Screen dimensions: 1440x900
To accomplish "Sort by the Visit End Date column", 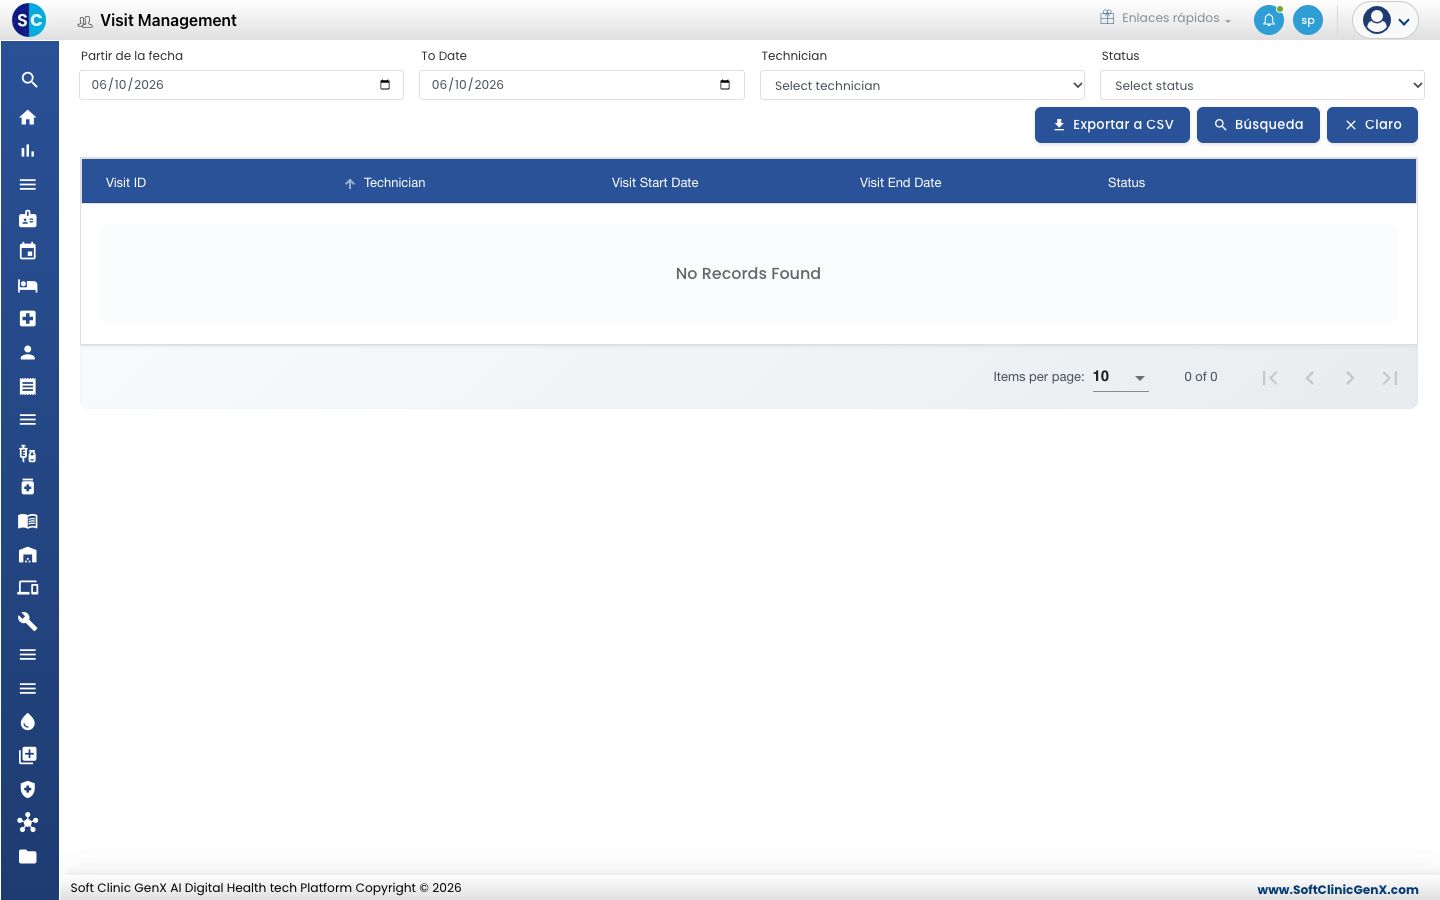I will tap(900, 183).
